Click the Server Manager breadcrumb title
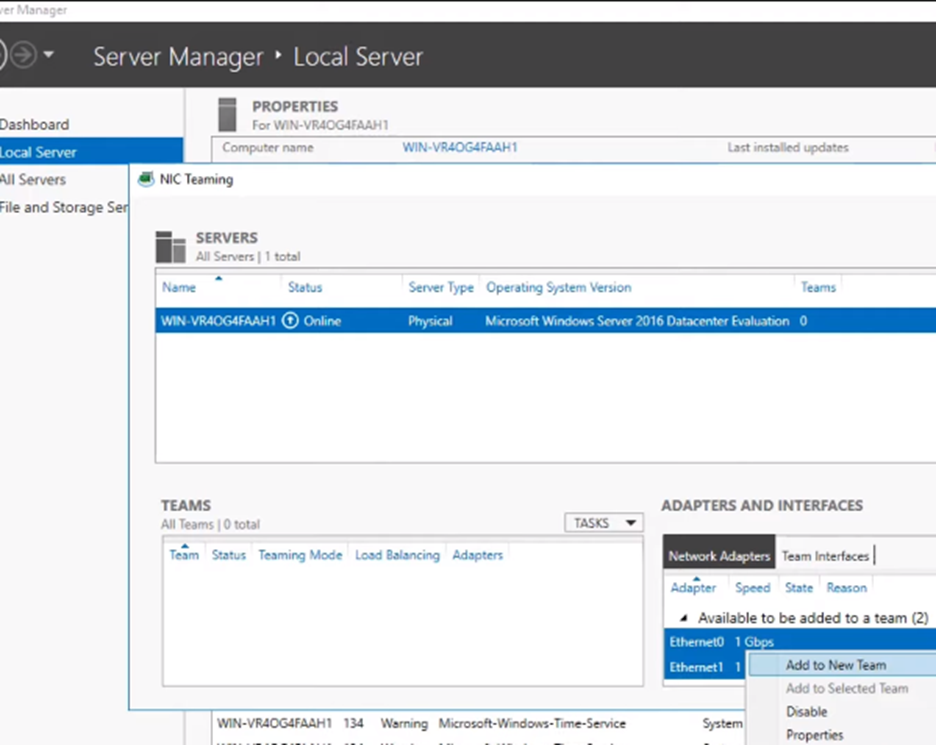 (x=178, y=57)
